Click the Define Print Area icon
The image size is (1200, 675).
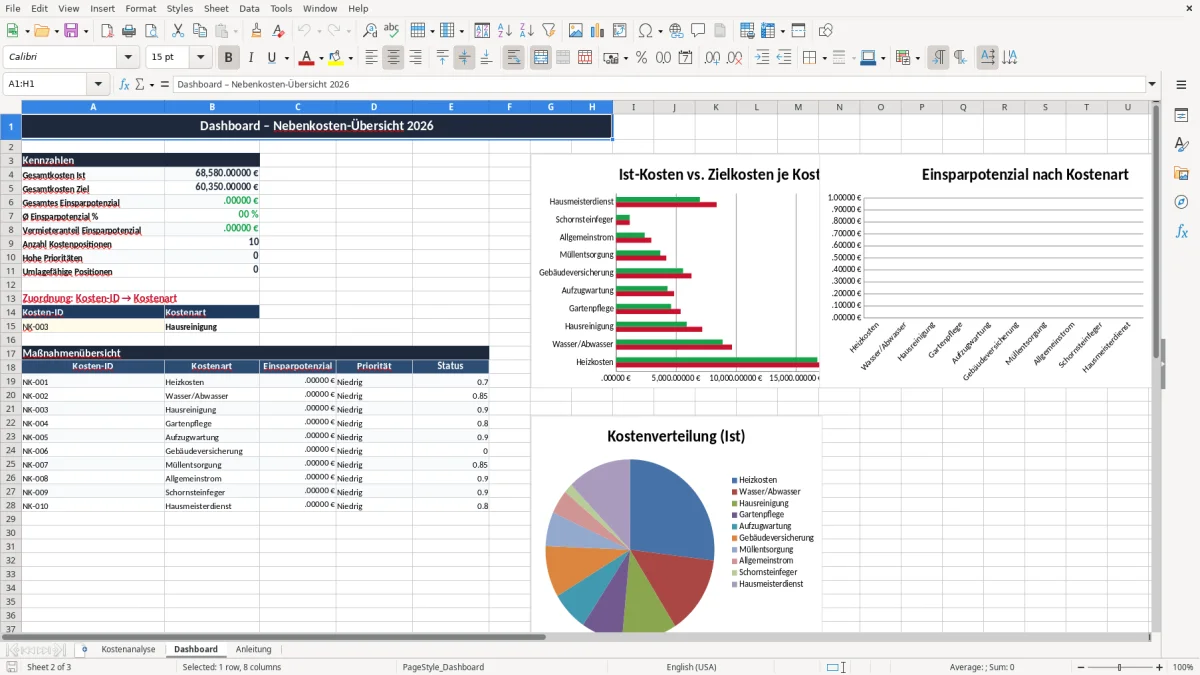[x=748, y=31]
